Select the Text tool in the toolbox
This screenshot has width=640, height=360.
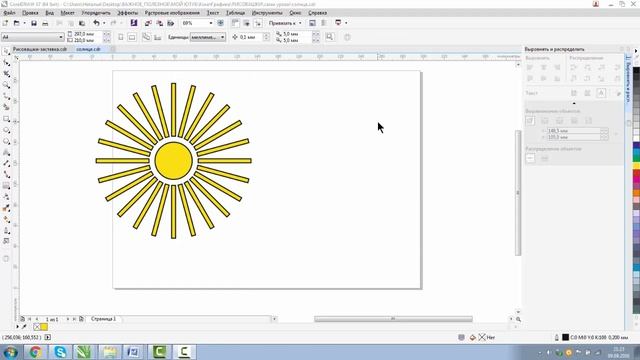point(6,152)
